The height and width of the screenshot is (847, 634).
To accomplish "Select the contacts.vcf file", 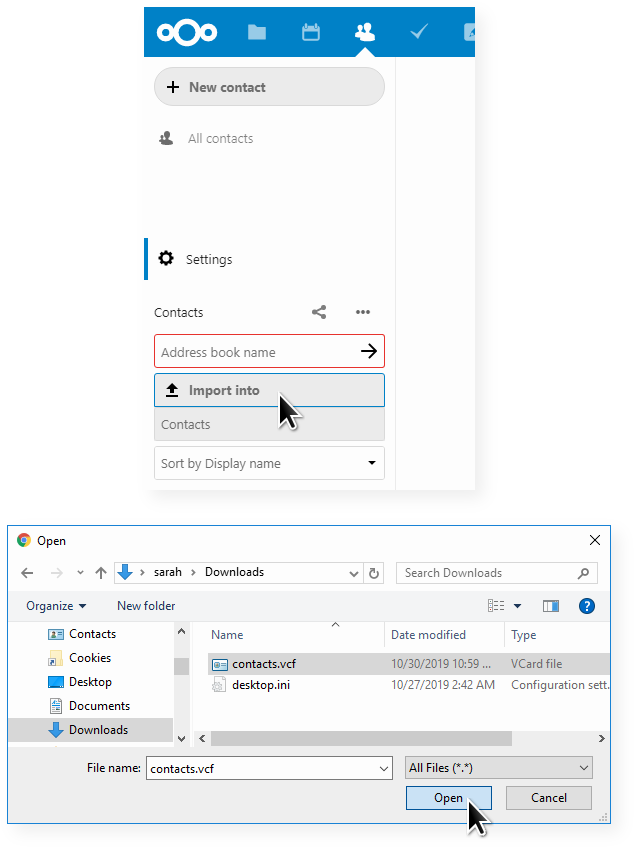I will point(263,664).
